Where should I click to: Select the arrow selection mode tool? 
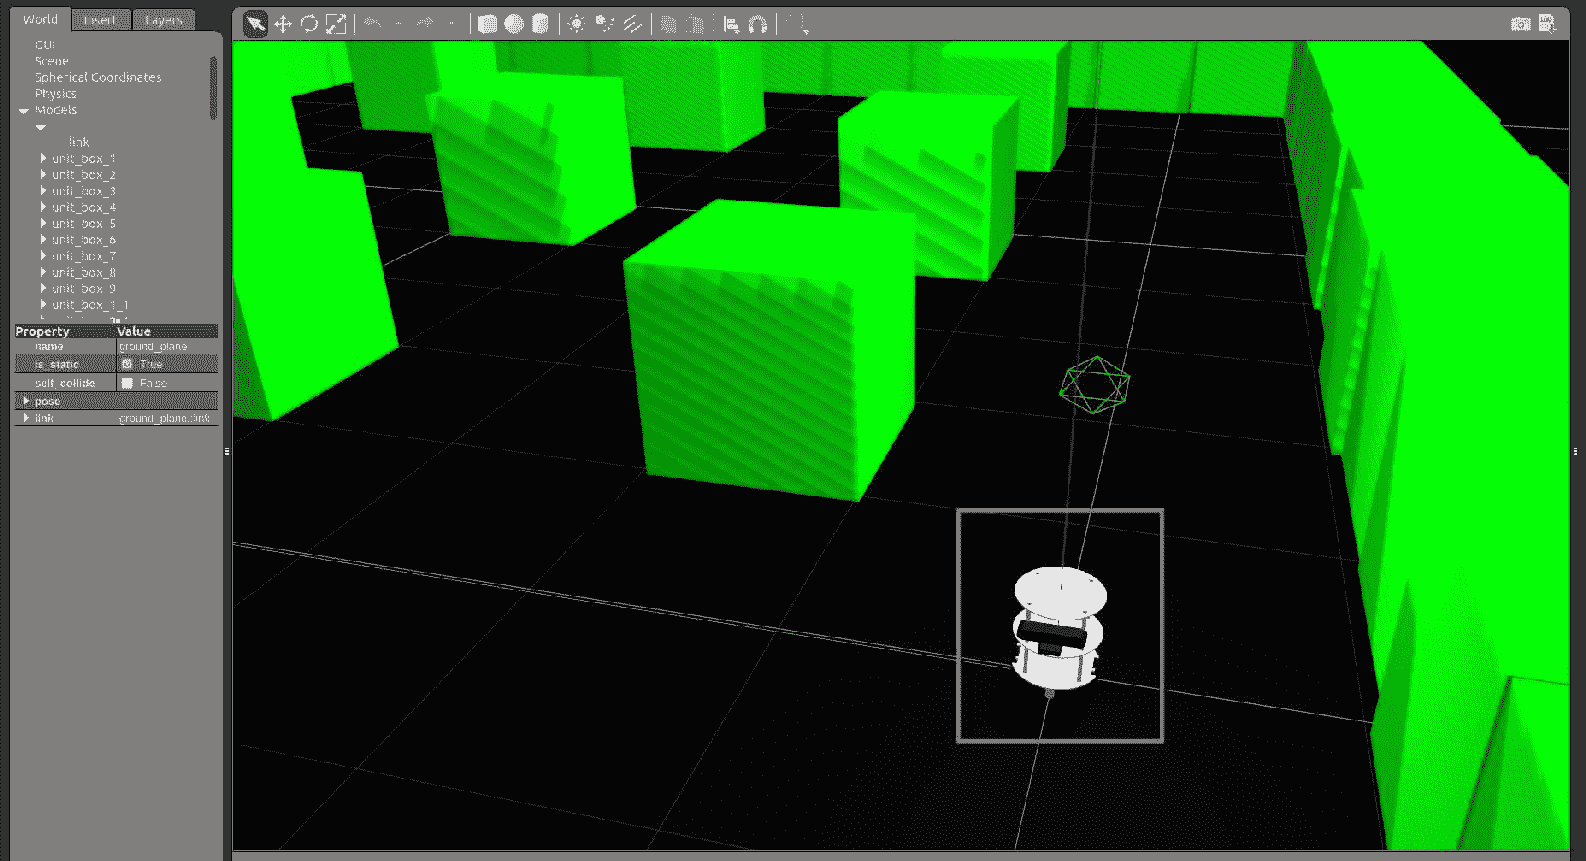(255, 24)
